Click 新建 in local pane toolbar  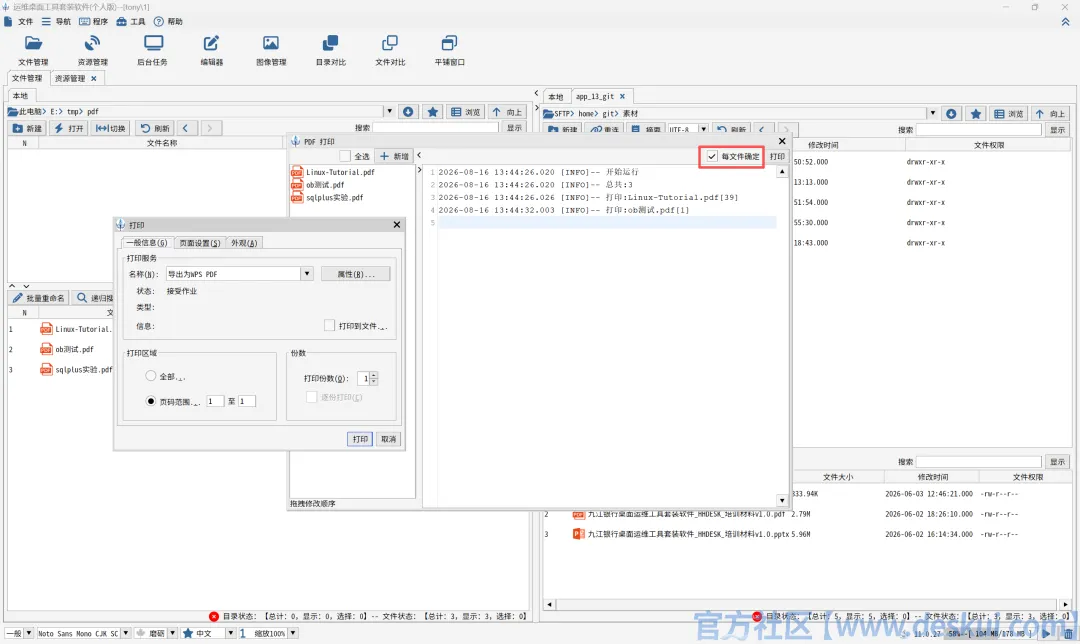[28, 128]
